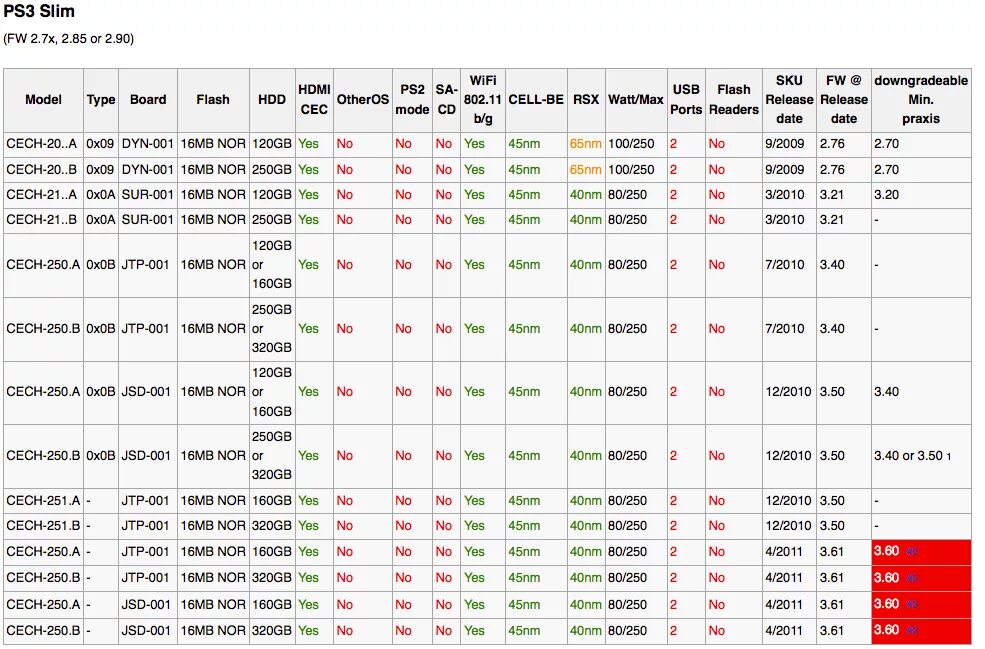
Task: Select the "CECH-21..B" model cell
Action: 41,220
